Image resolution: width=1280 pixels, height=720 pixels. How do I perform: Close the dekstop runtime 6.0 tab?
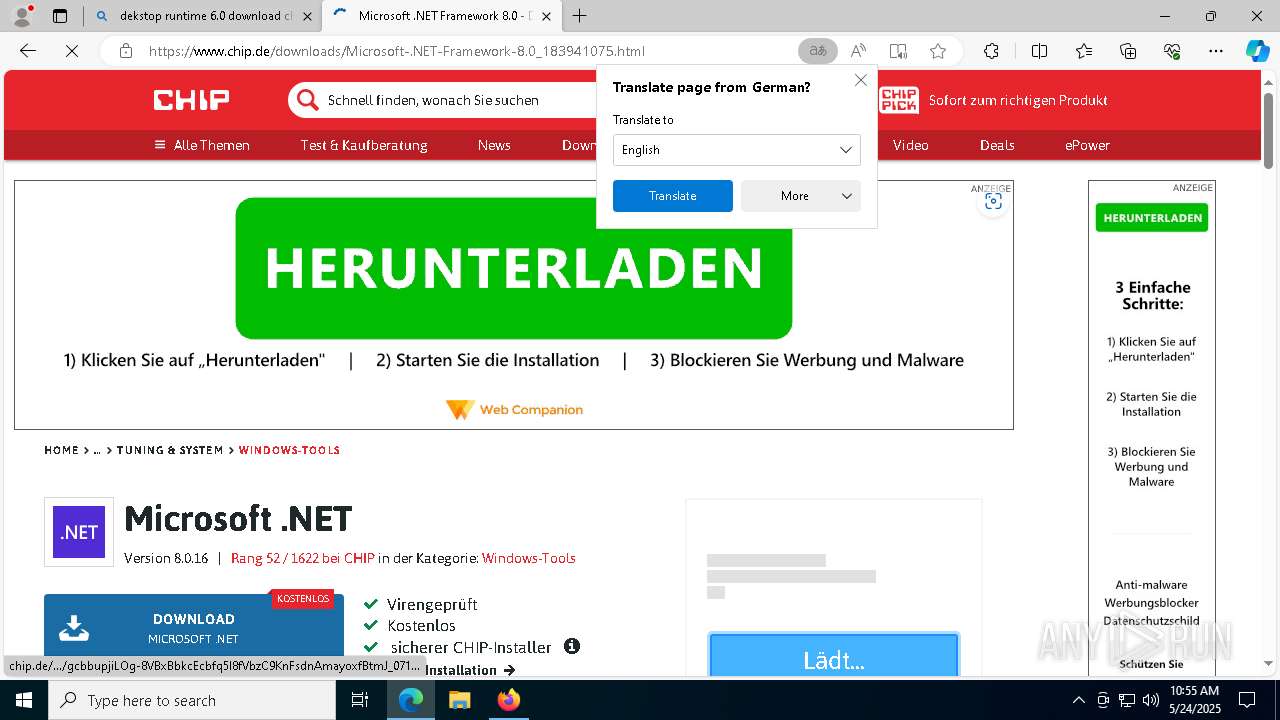(308, 16)
